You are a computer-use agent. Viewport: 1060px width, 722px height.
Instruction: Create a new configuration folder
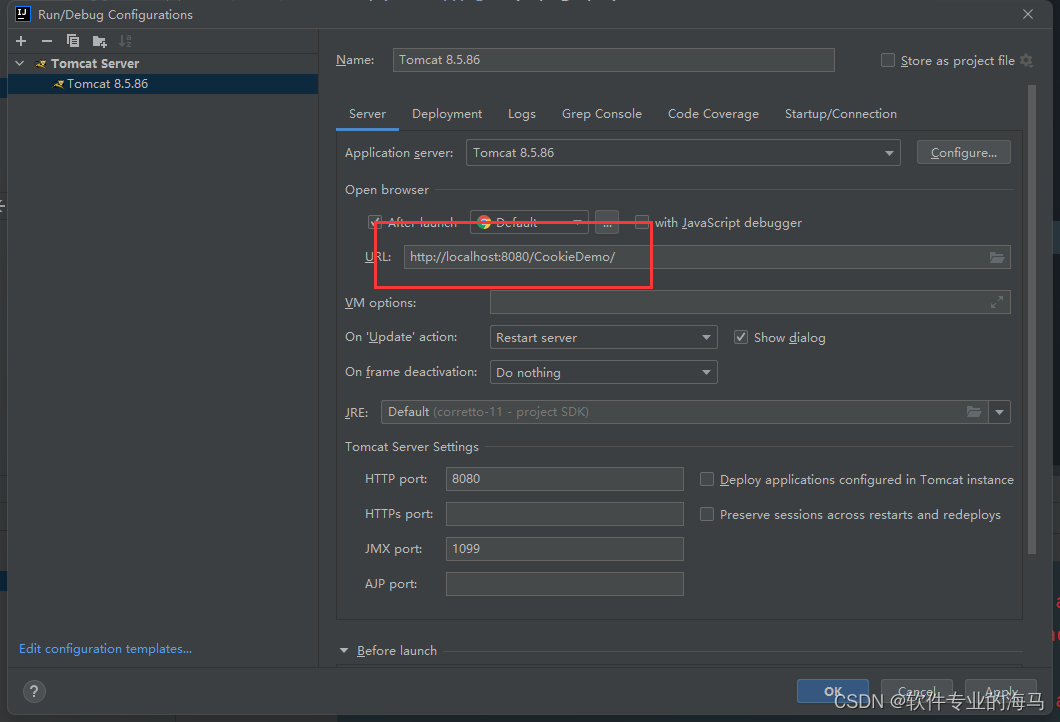coord(99,41)
